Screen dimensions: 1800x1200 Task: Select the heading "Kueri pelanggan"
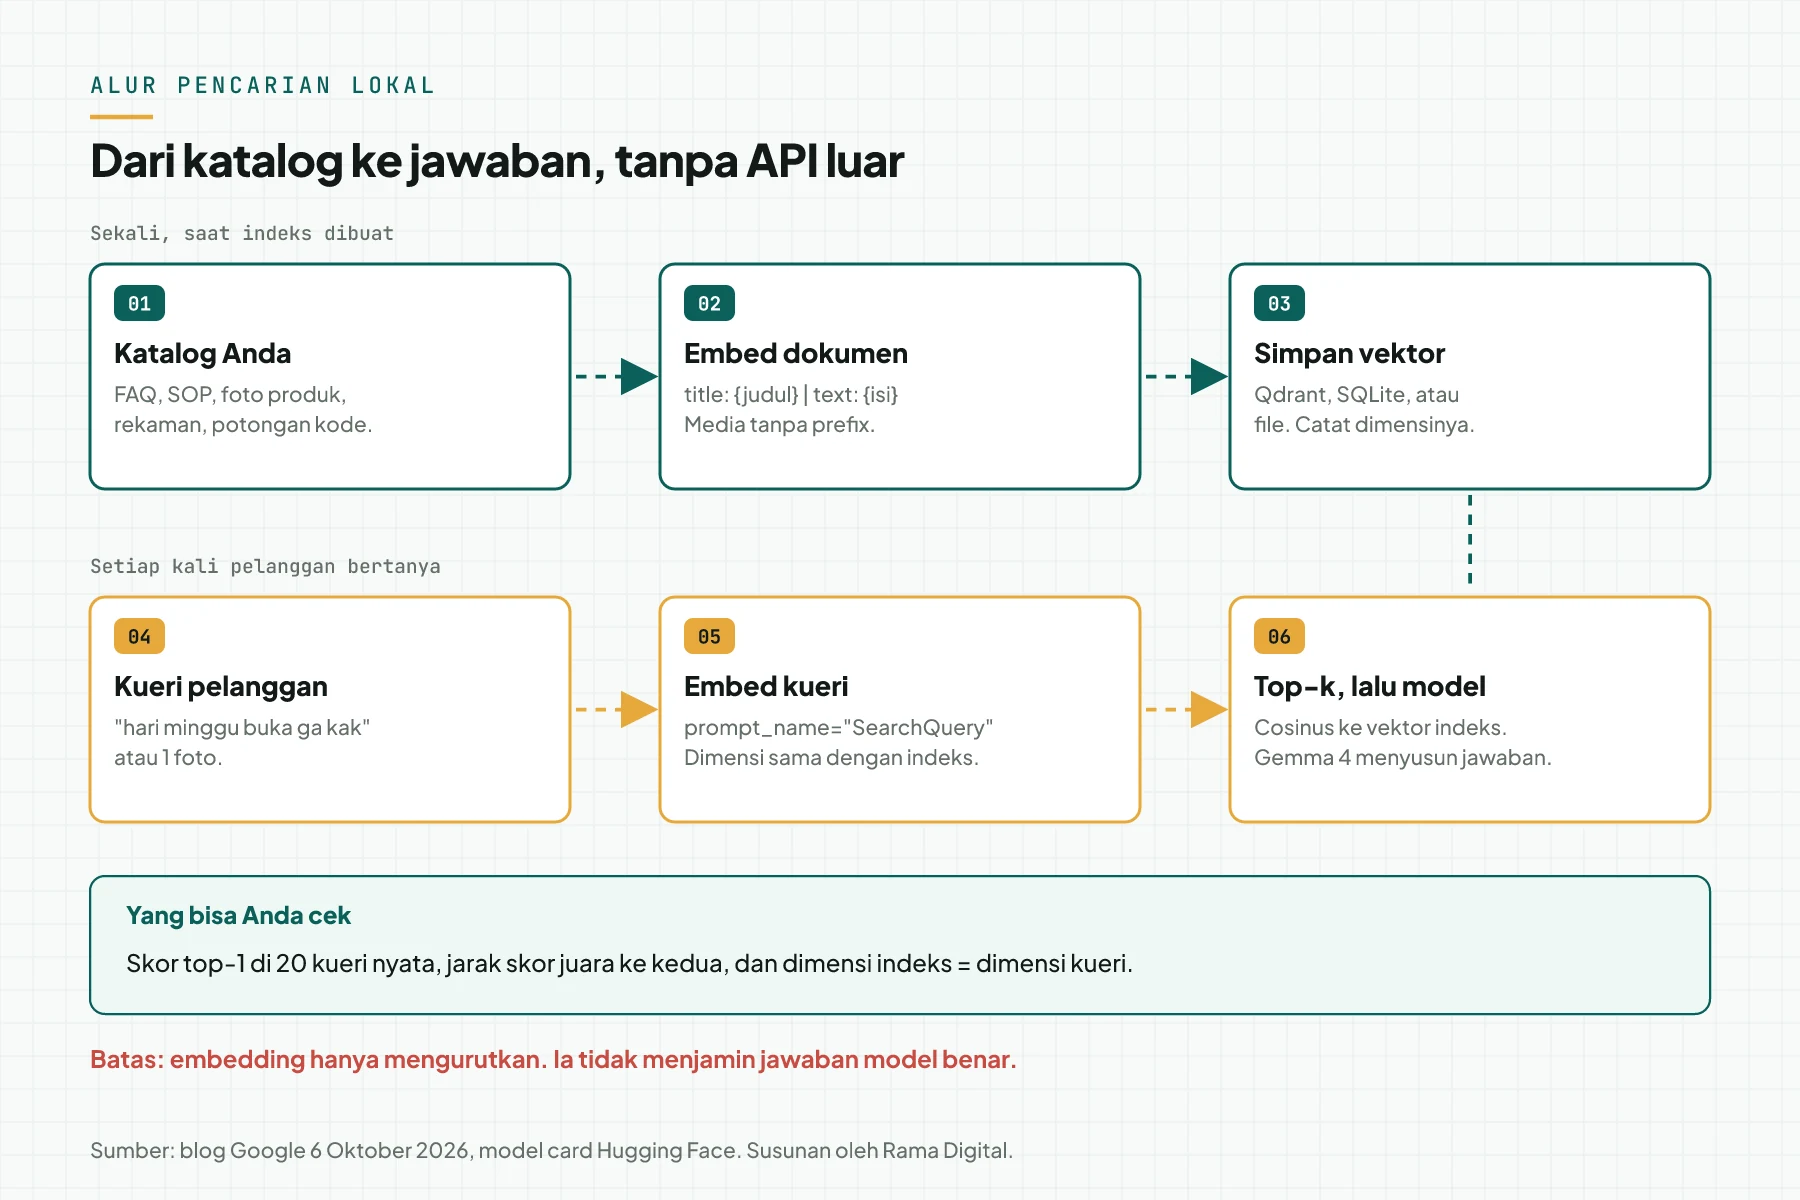(221, 687)
